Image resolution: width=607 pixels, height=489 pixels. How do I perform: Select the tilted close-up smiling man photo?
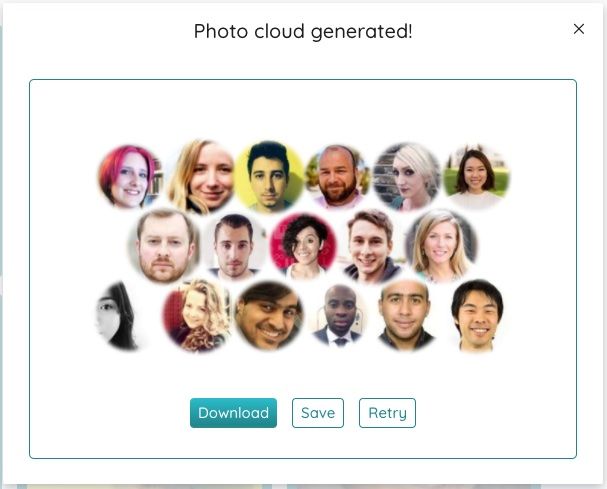point(269,316)
